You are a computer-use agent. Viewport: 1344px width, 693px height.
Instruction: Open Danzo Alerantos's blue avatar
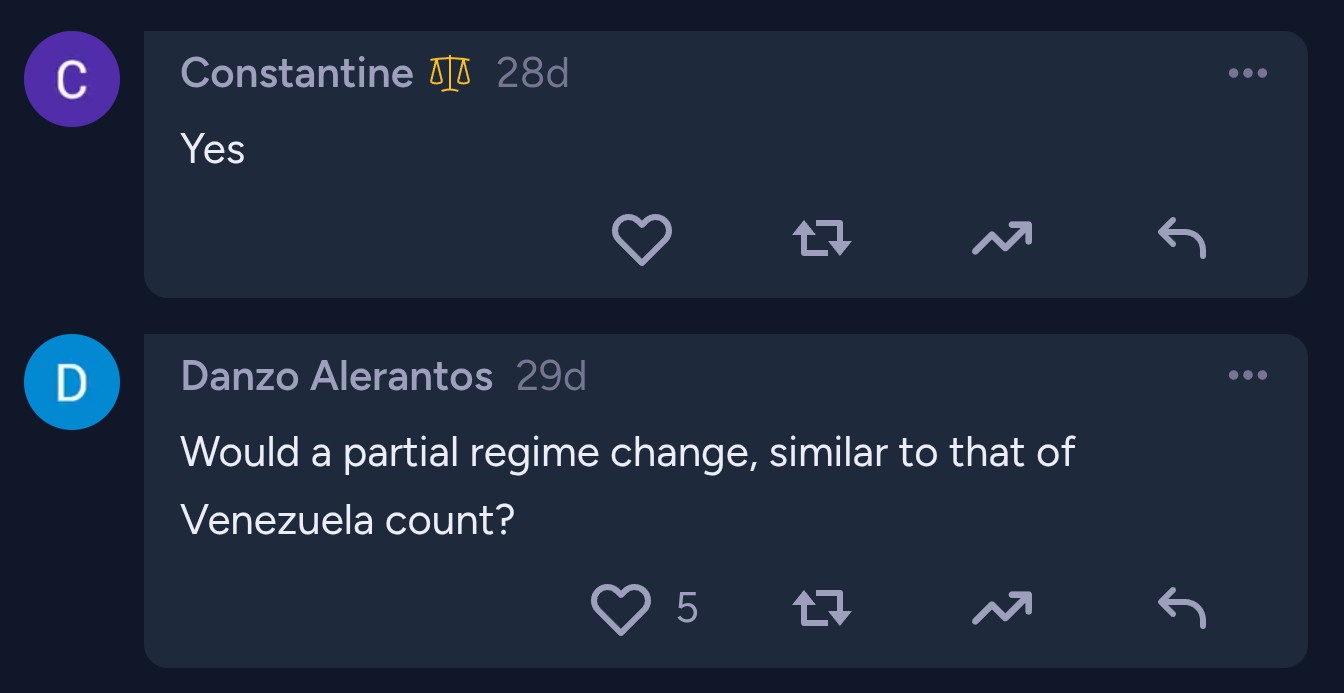pyautogui.click(x=72, y=382)
